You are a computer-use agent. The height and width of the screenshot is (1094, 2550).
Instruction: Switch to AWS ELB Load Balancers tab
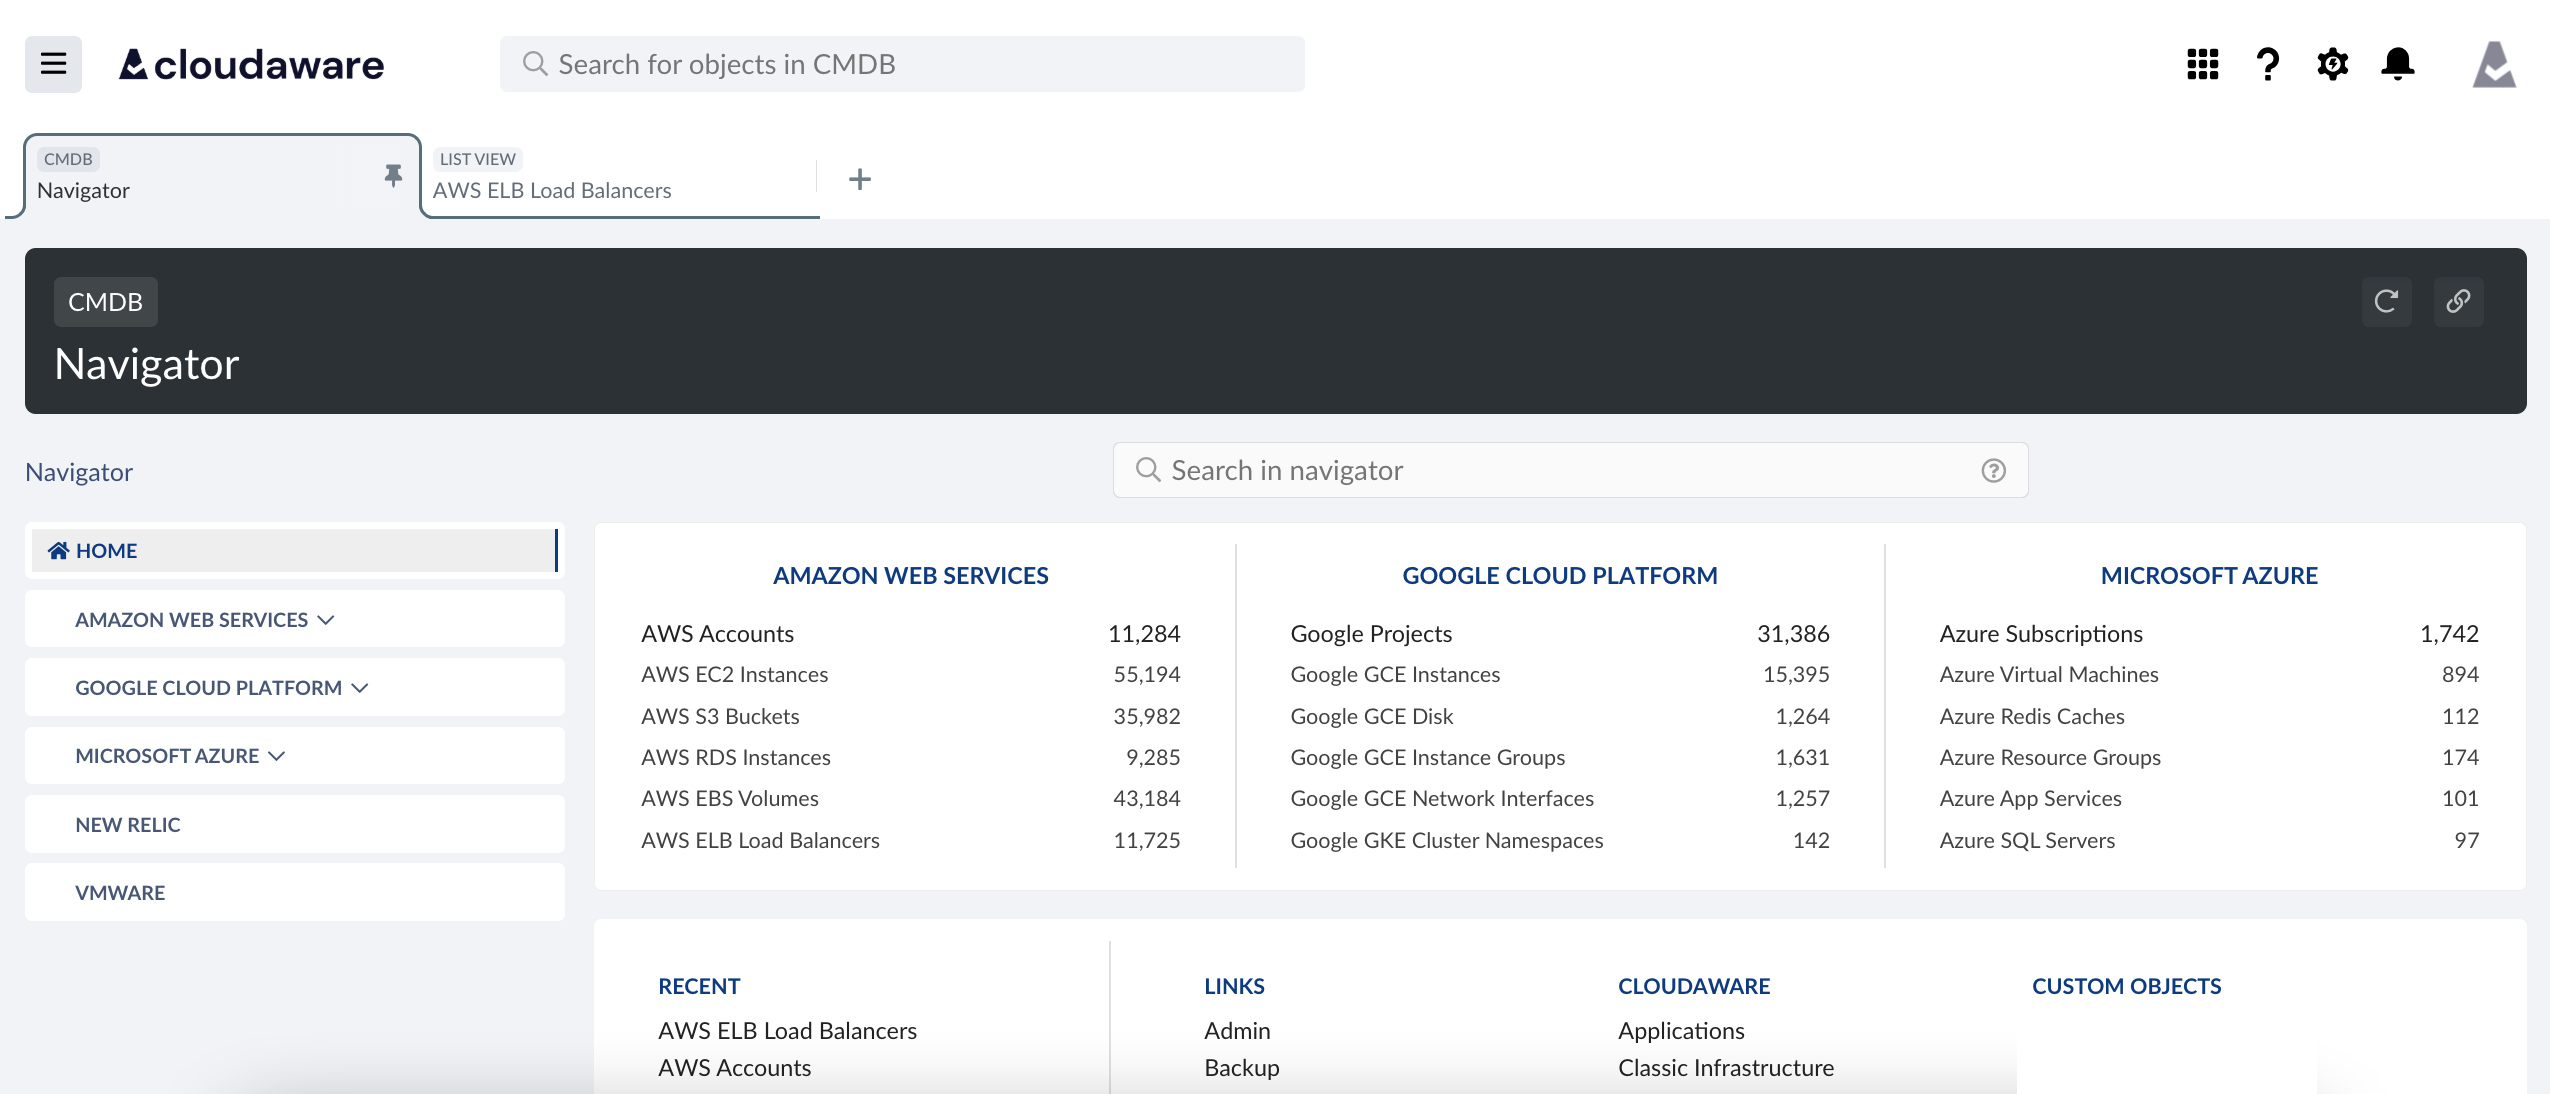[x=618, y=176]
